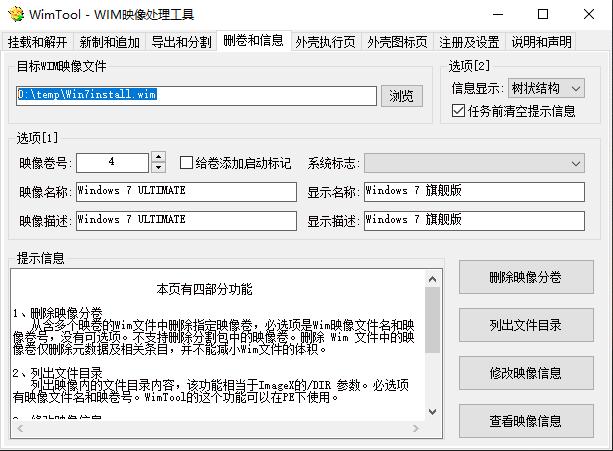View the 说明和声明 tab
This screenshot has width=613, height=451.
point(541,42)
